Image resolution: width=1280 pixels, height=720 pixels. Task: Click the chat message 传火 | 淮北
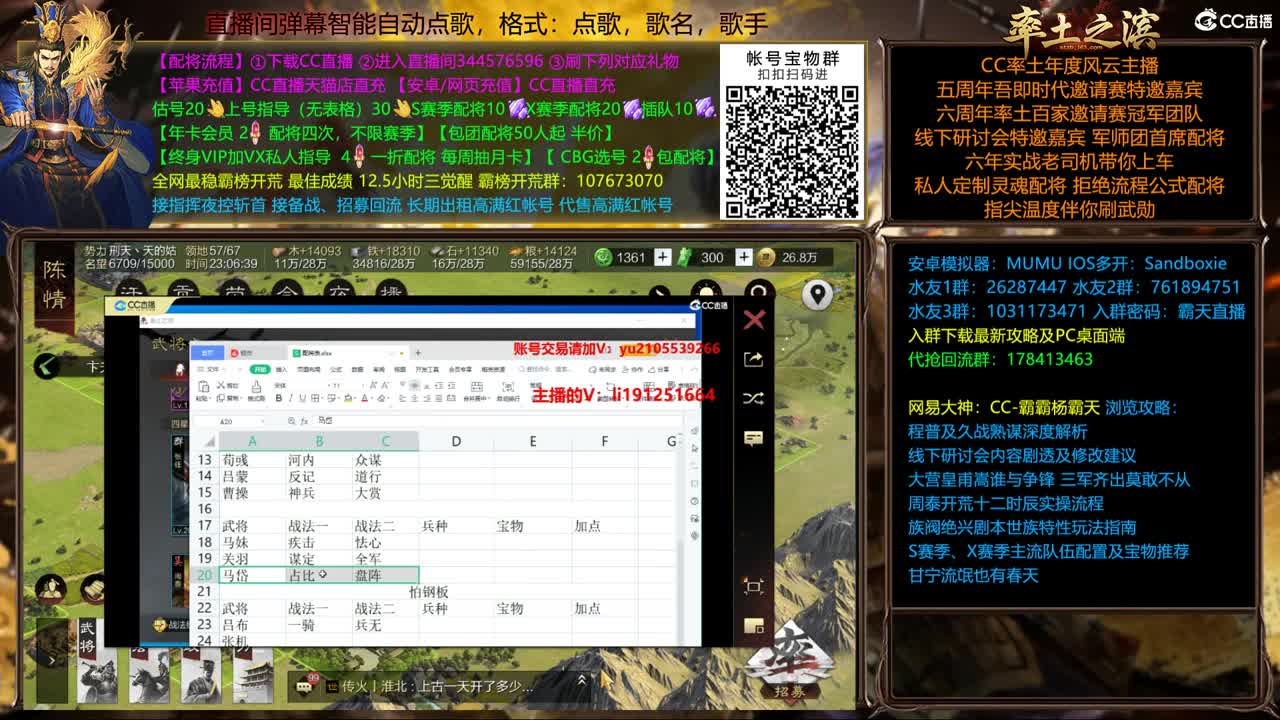437,686
